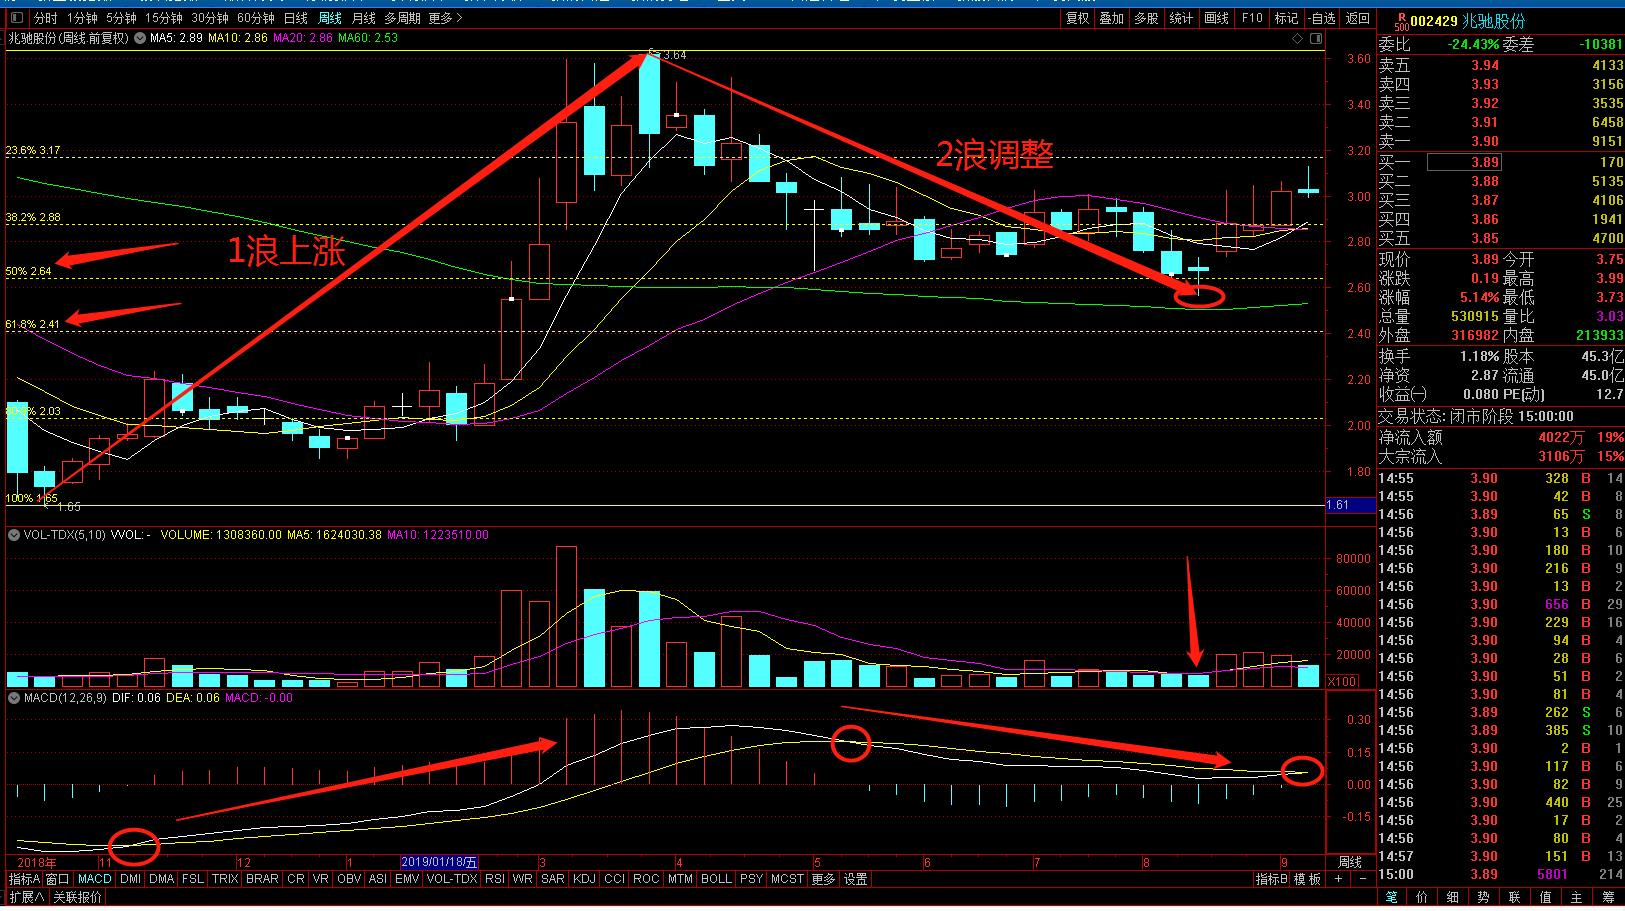The height and width of the screenshot is (911, 1625).
Task: Select the 60分钟 period tab
Action: click(256, 18)
